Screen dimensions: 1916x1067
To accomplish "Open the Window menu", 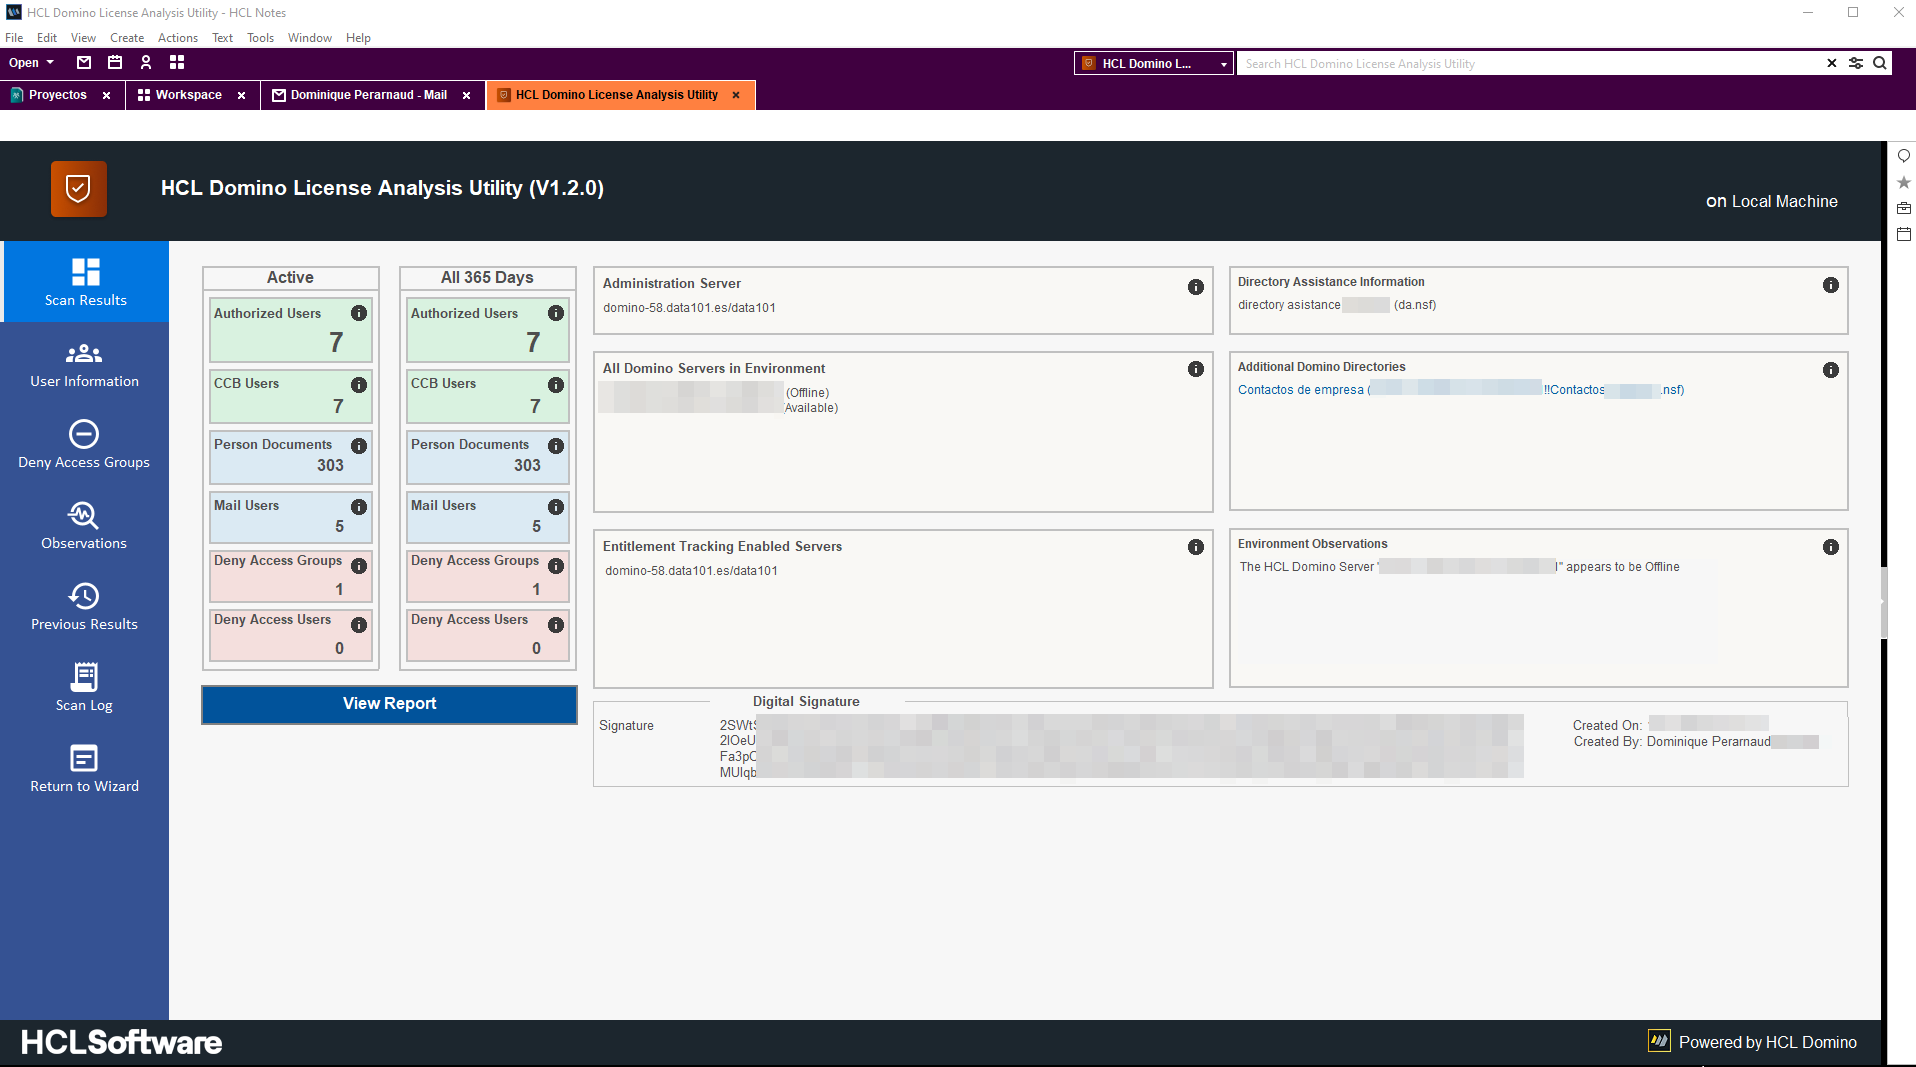I will [x=310, y=38].
